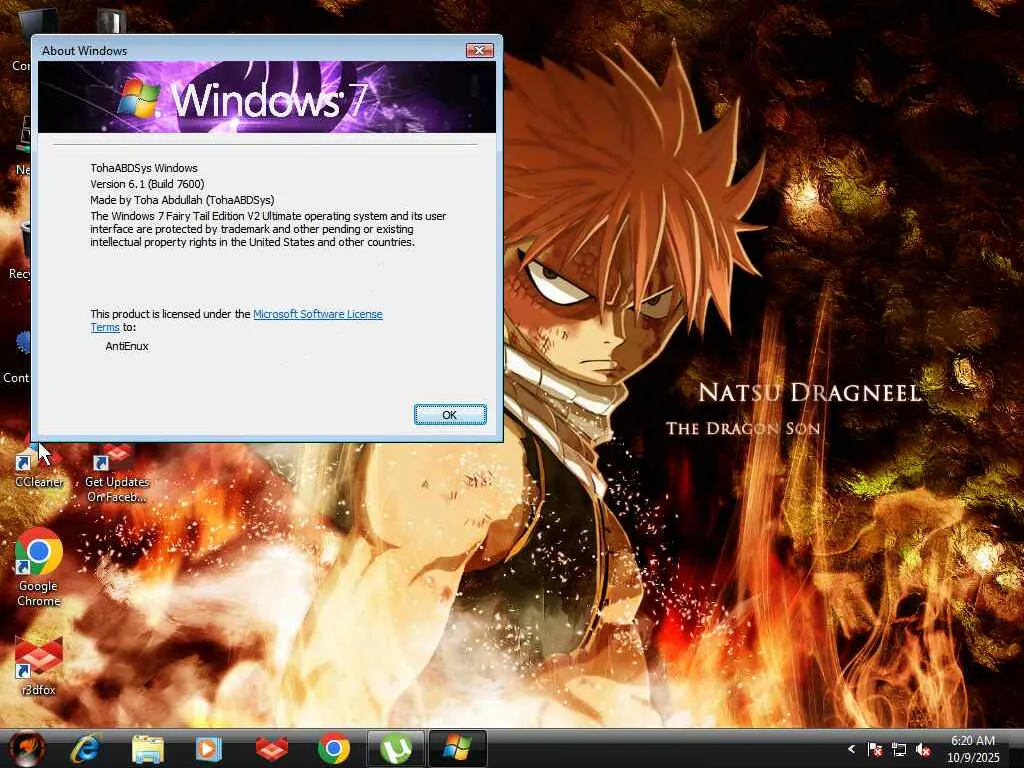Click the muted volume speaker icon
The width and height of the screenshot is (1024, 768).
923,750
